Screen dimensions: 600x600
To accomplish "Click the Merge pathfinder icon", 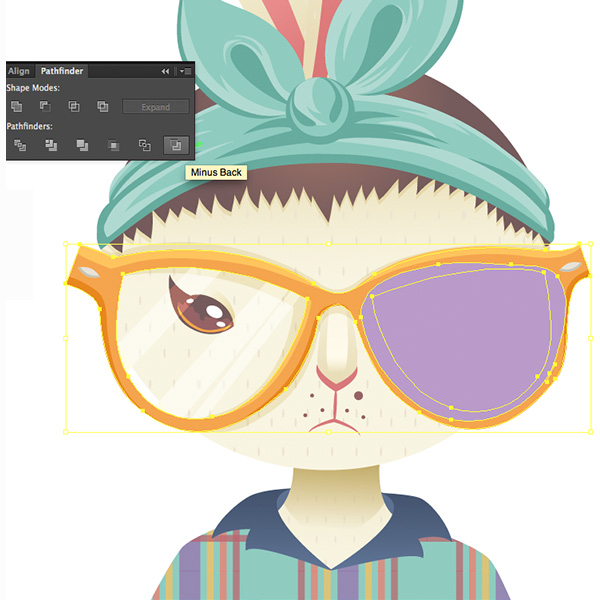I will tap(82, 145).
